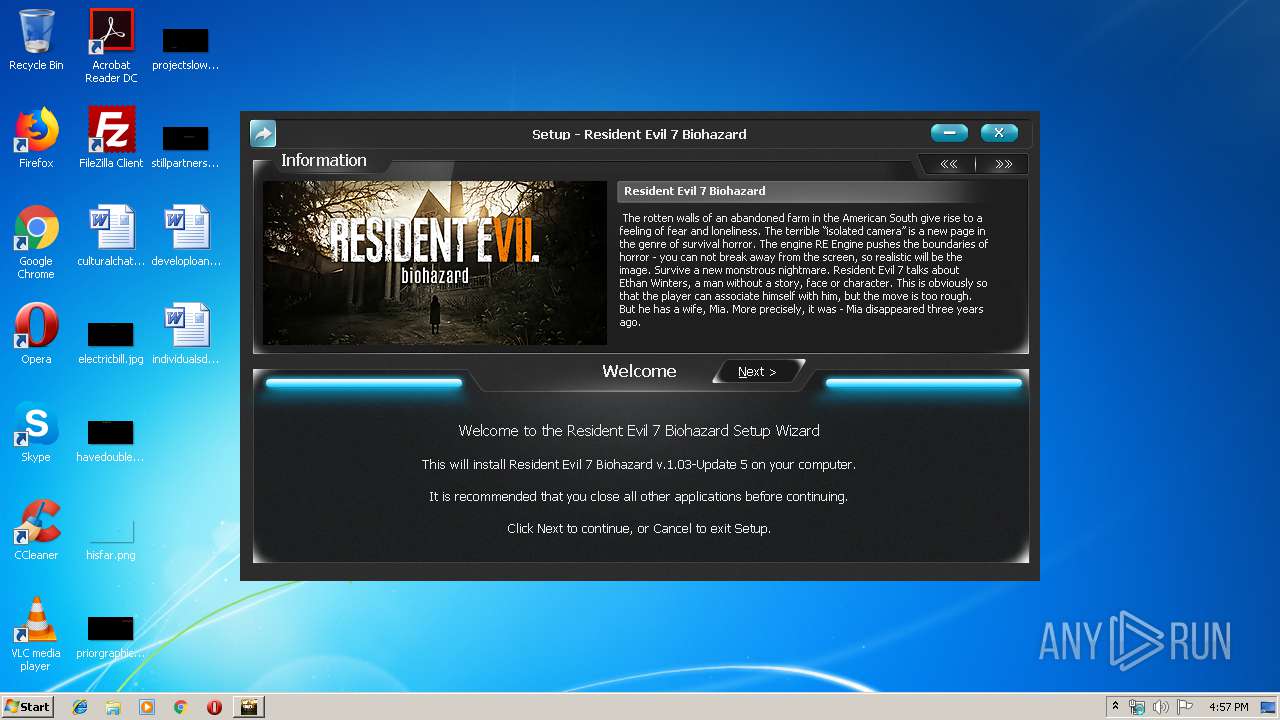Click the Action Center flag icon
The width and height of the screenshot is (1280, 720).
[x=1185, y=707]
